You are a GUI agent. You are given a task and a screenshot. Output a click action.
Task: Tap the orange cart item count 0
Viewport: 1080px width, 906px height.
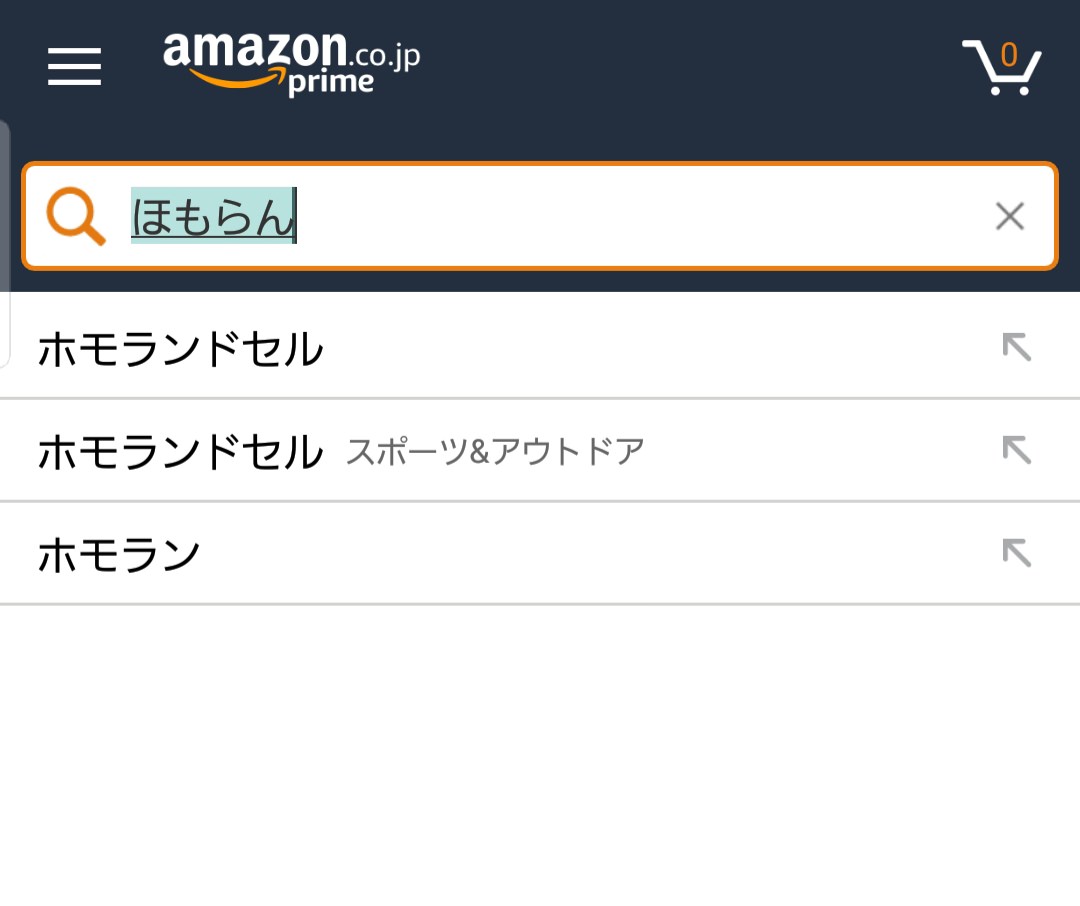[1008, 54]
